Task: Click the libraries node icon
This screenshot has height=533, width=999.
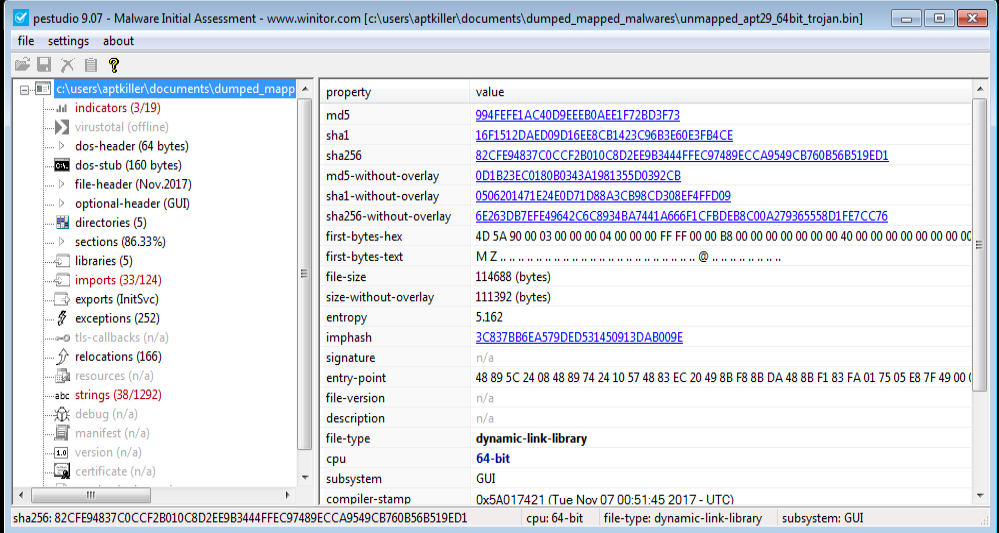Action: click(x=62, y=261)
